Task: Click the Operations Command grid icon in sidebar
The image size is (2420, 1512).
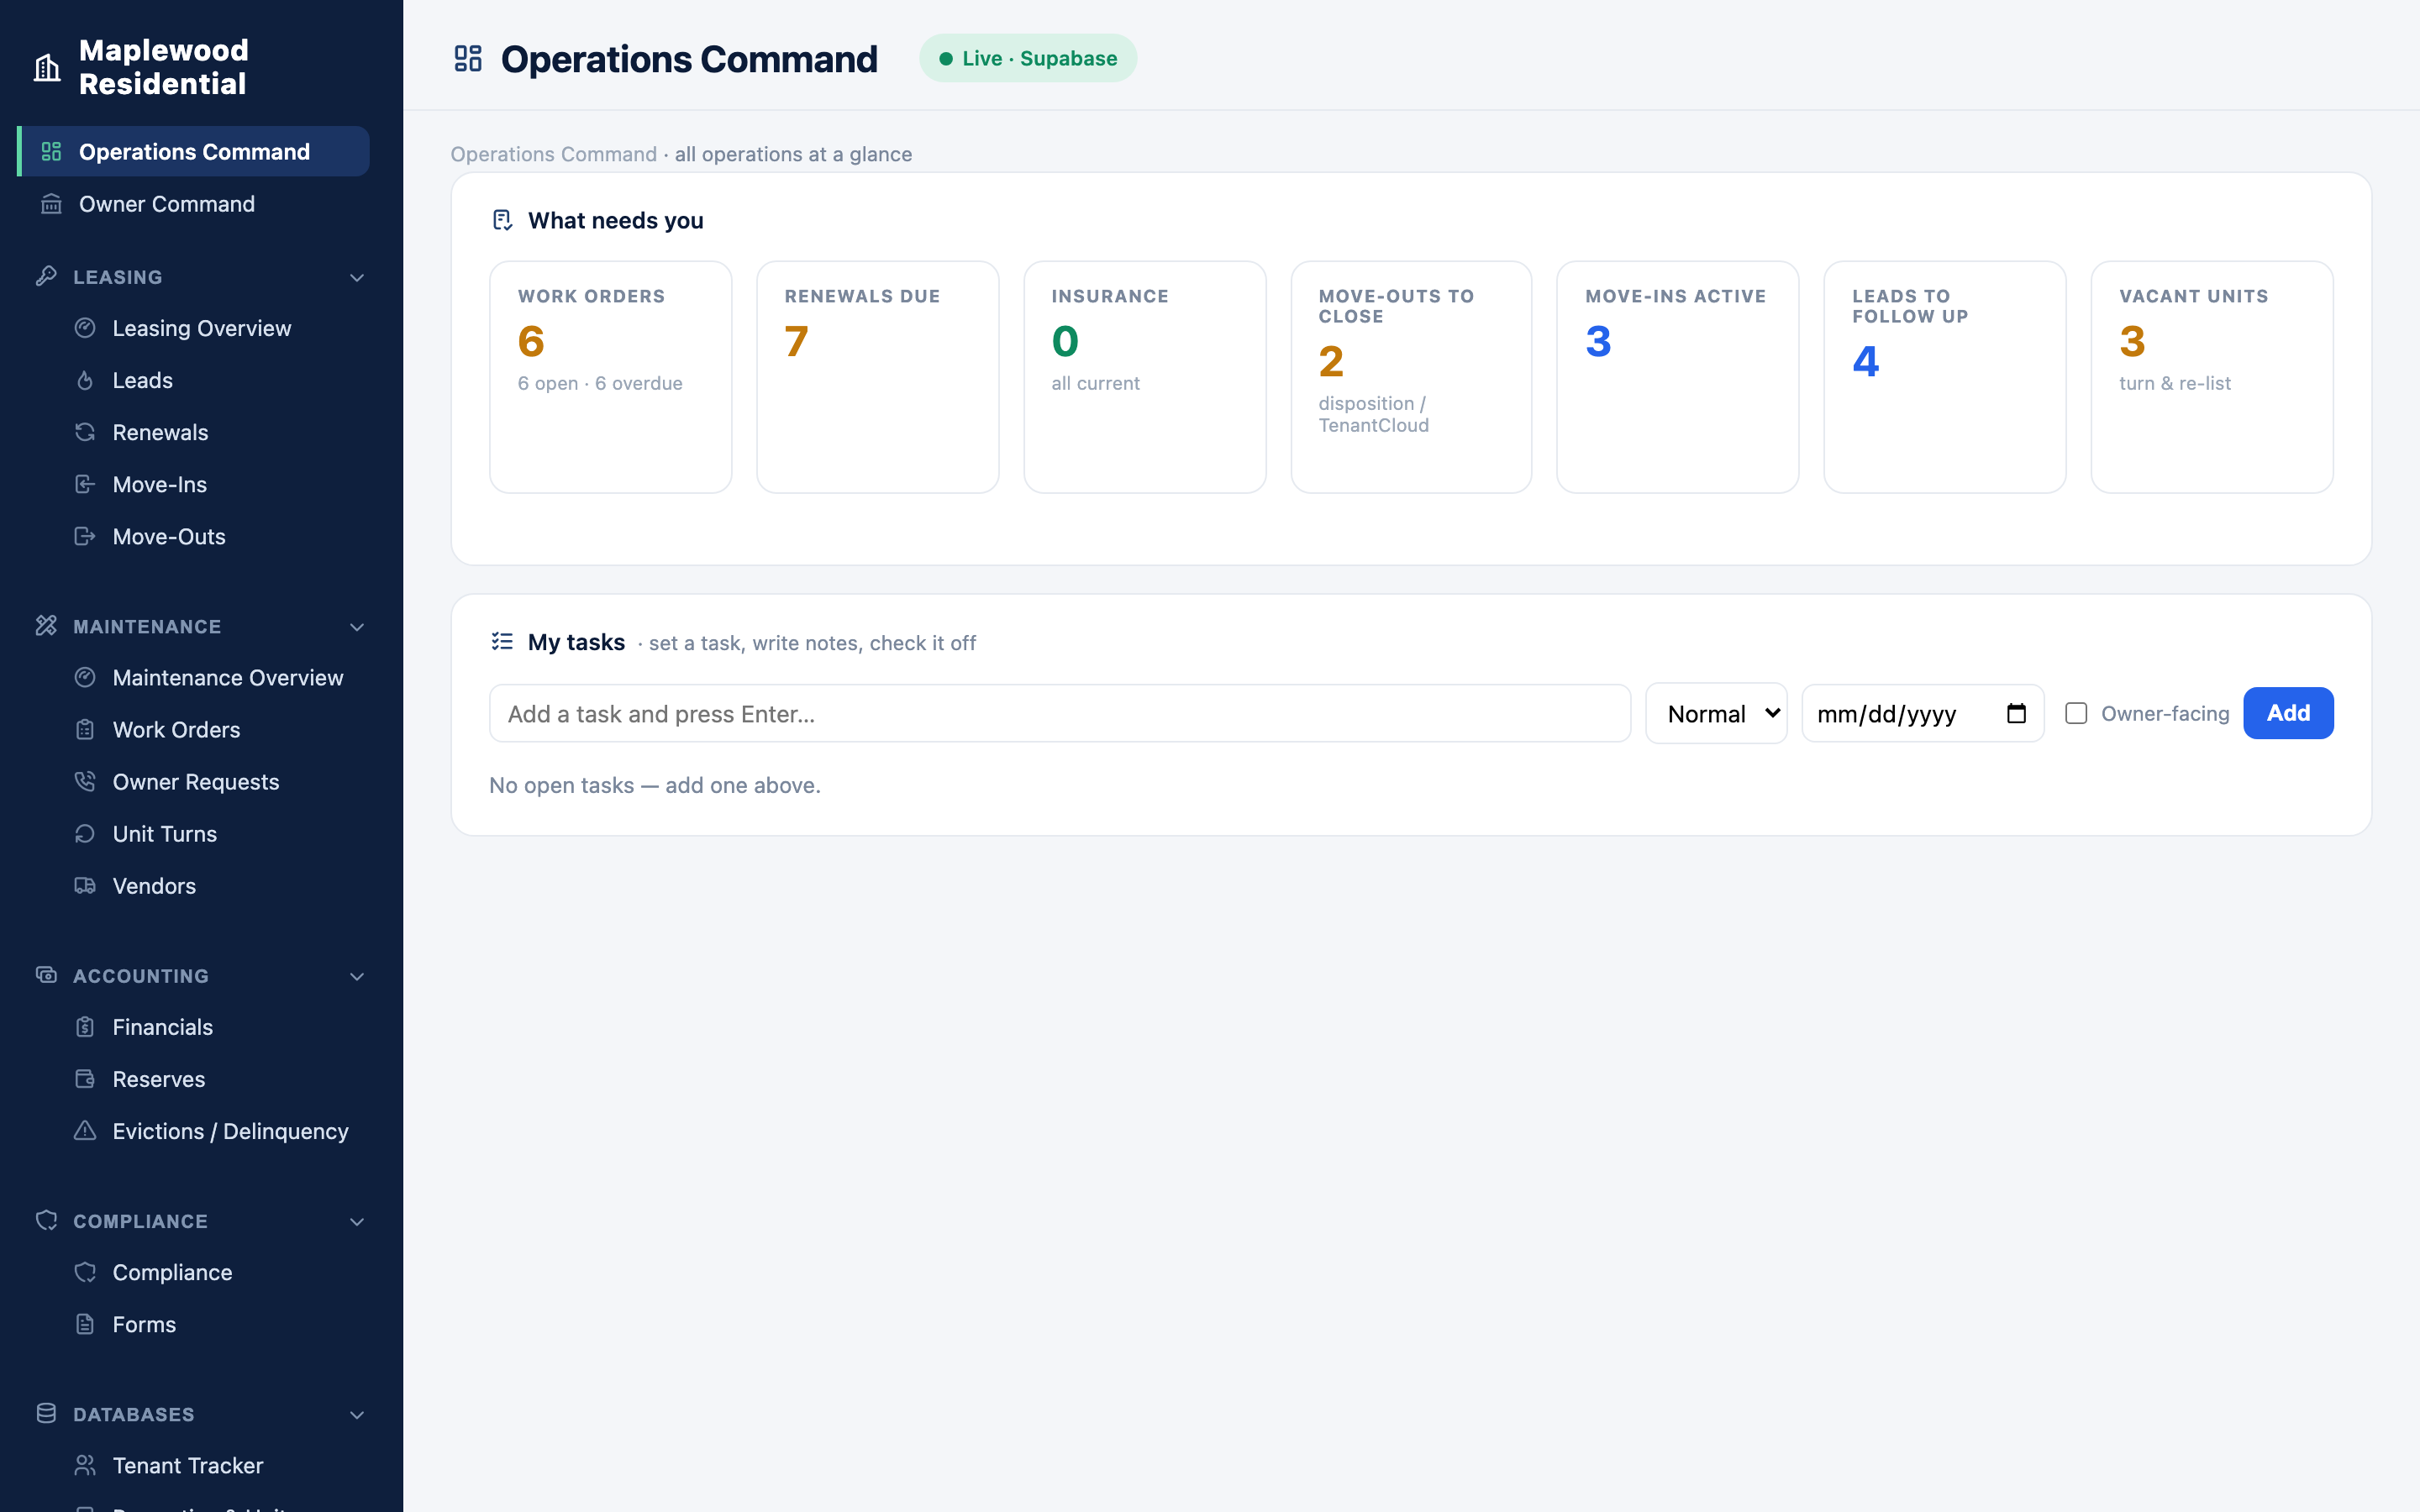Action: tap(51, 152)
